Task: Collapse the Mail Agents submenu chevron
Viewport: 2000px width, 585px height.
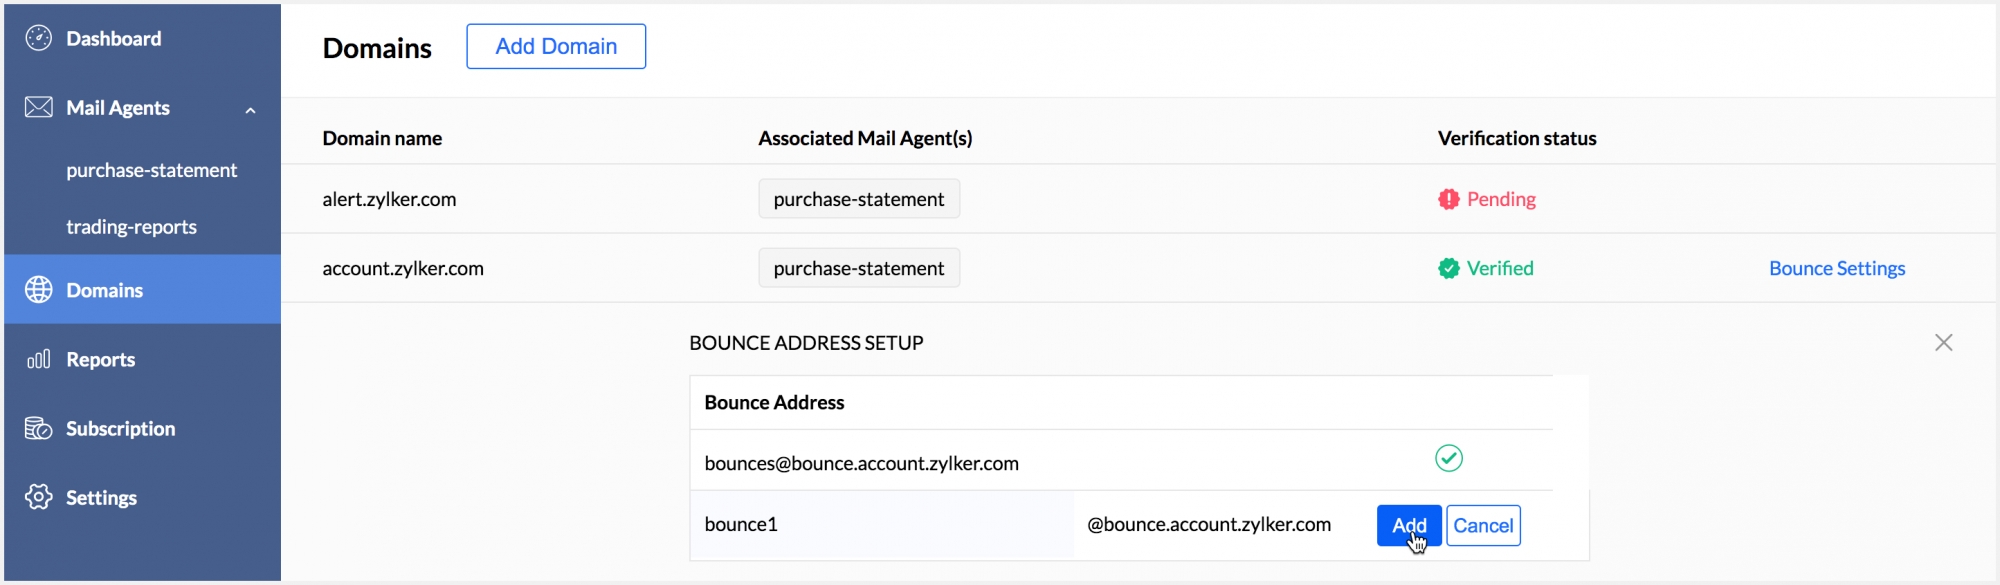Action: point(250,110)
